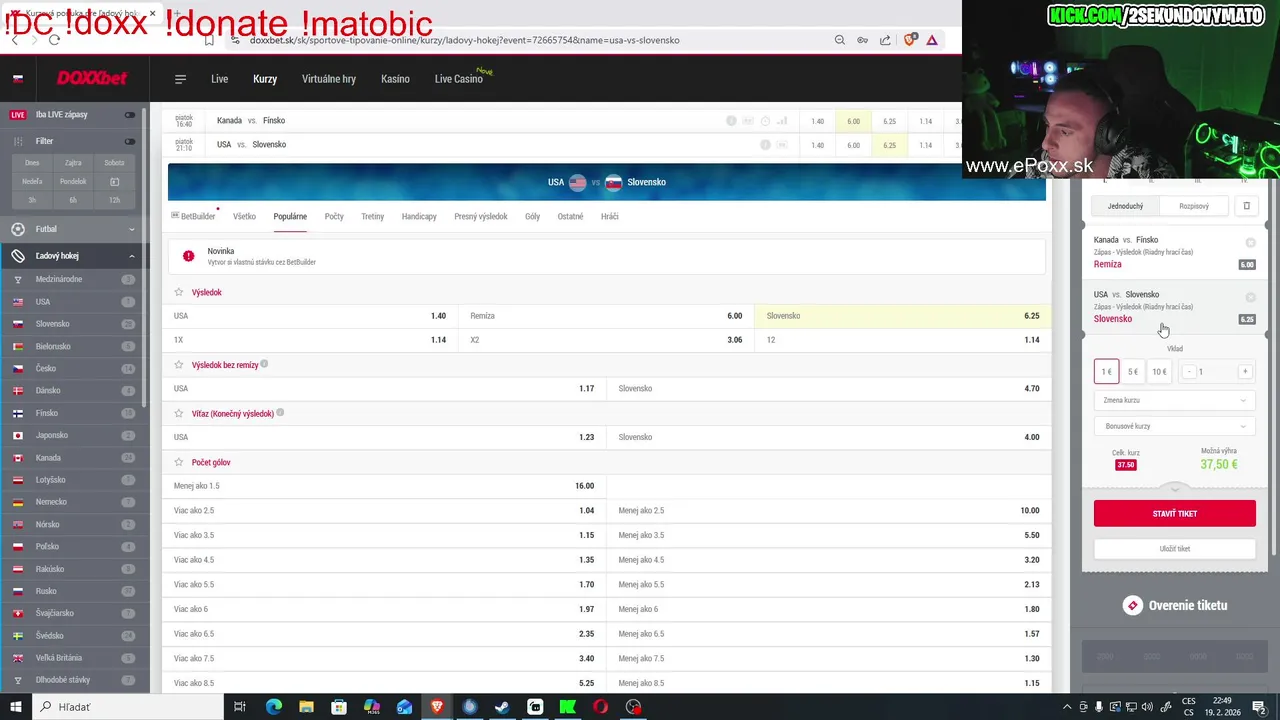
Task: Open Overenie tiketu
Action: [1175, 605]
